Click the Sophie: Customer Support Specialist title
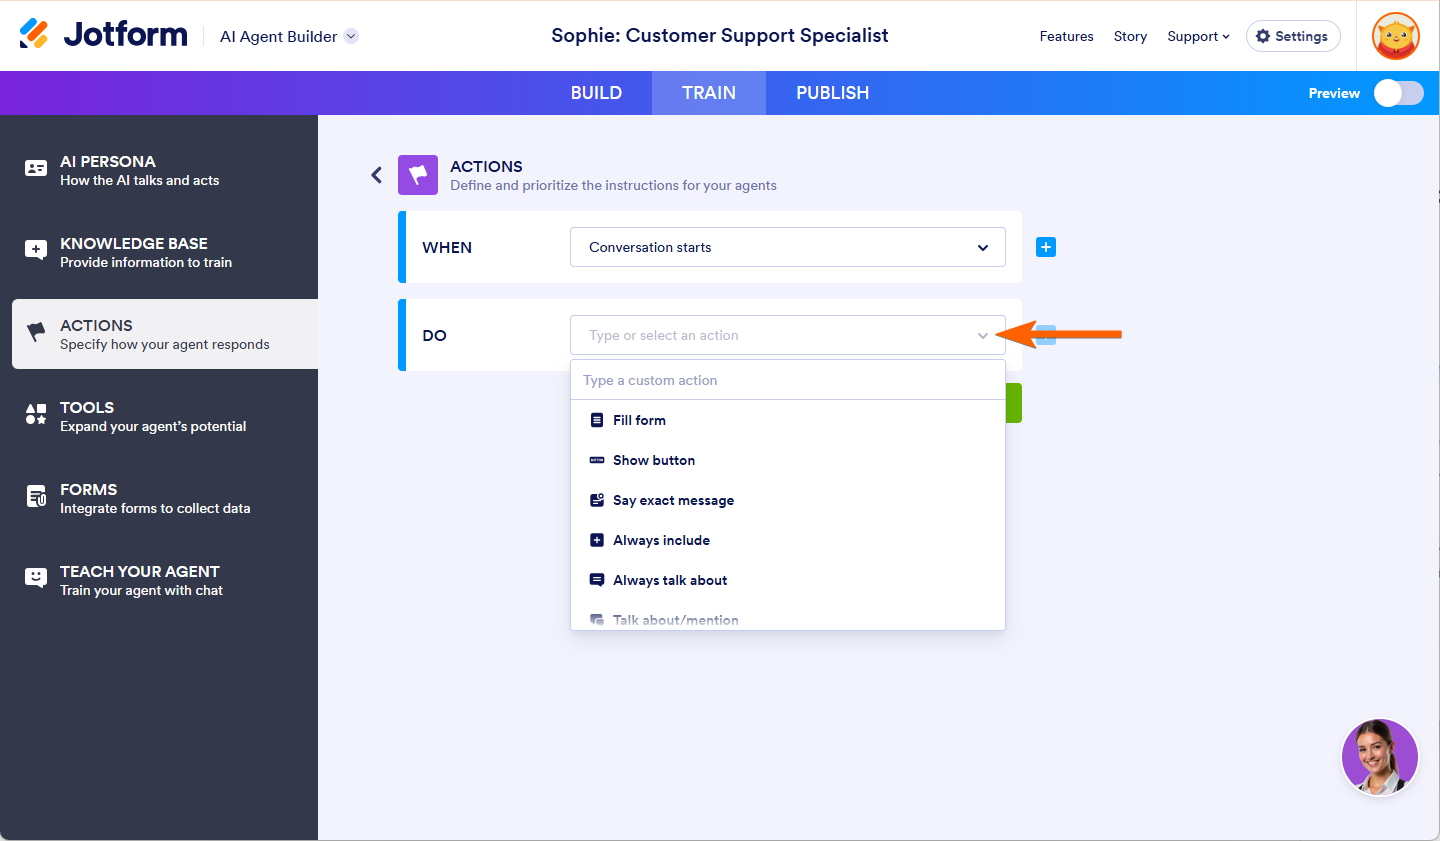 (x=720, y=36)
